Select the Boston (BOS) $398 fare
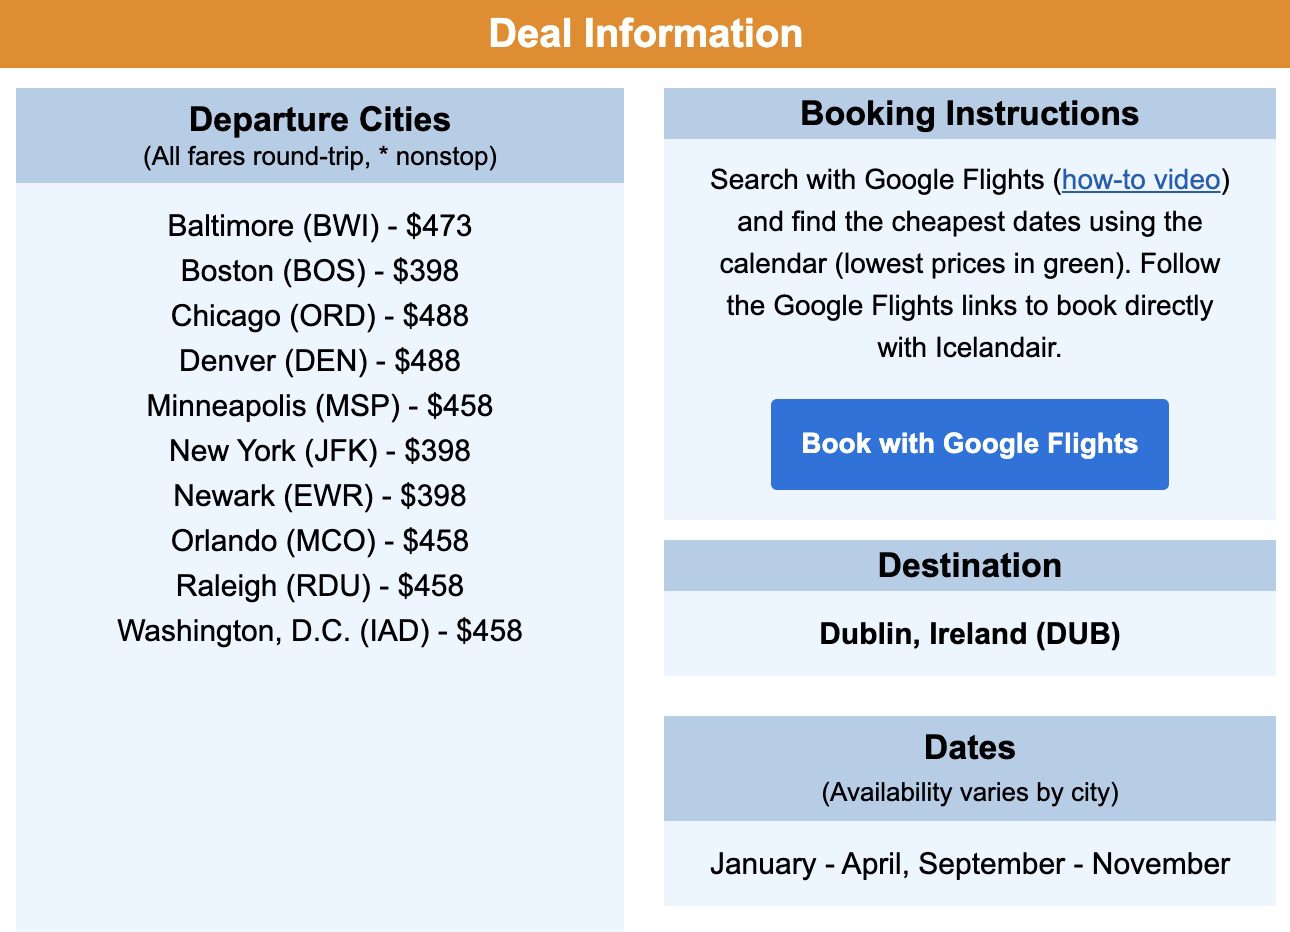1290x932 pixels. point(320,271)
